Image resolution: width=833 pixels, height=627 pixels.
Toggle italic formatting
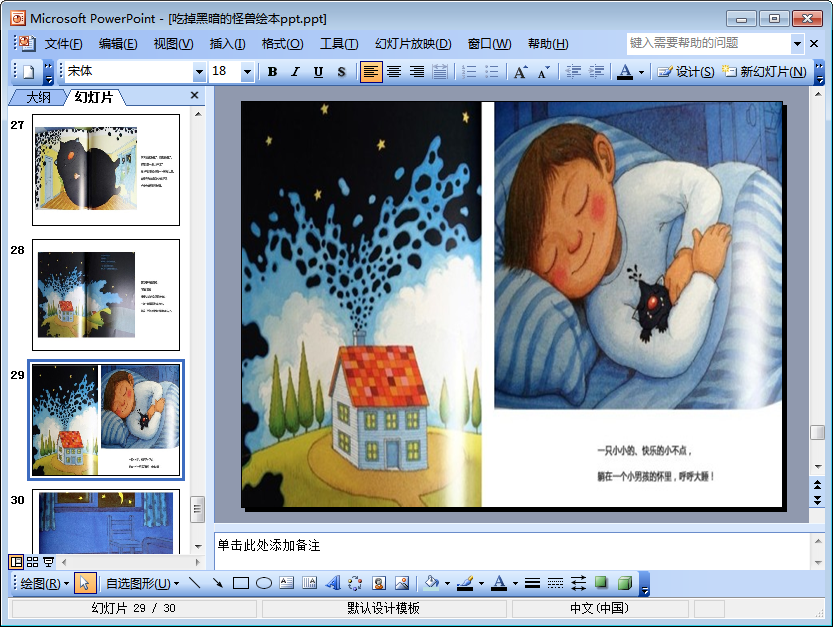[x=295, y=72]
